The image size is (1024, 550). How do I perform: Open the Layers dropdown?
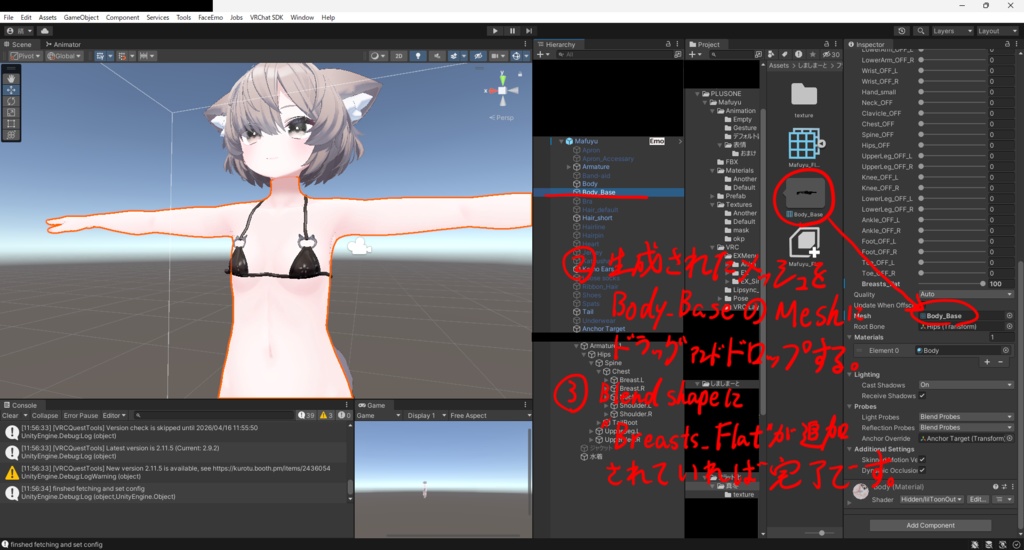click(953, 31)
